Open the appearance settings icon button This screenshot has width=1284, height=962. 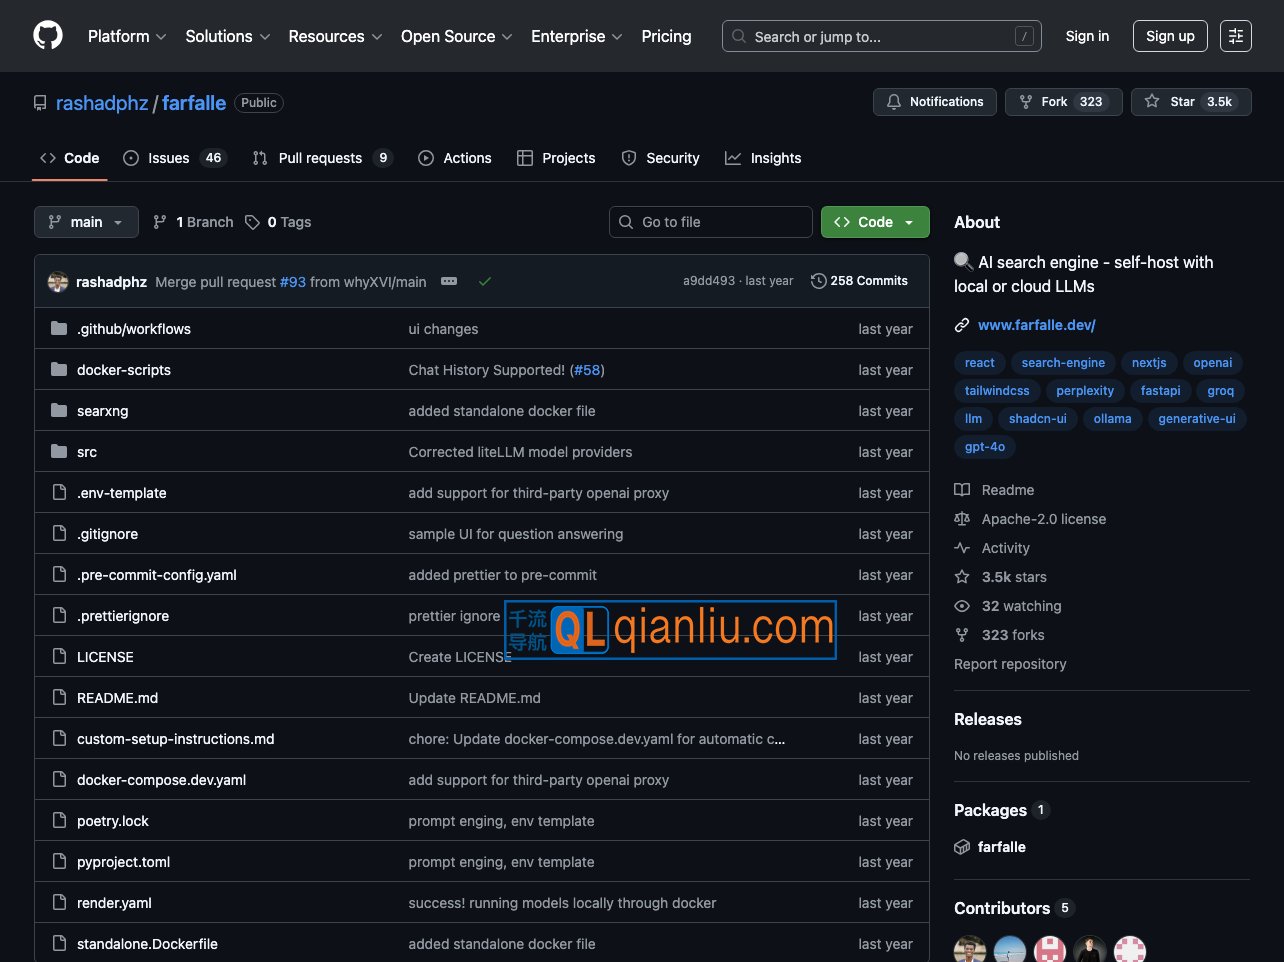[1235, 36]
